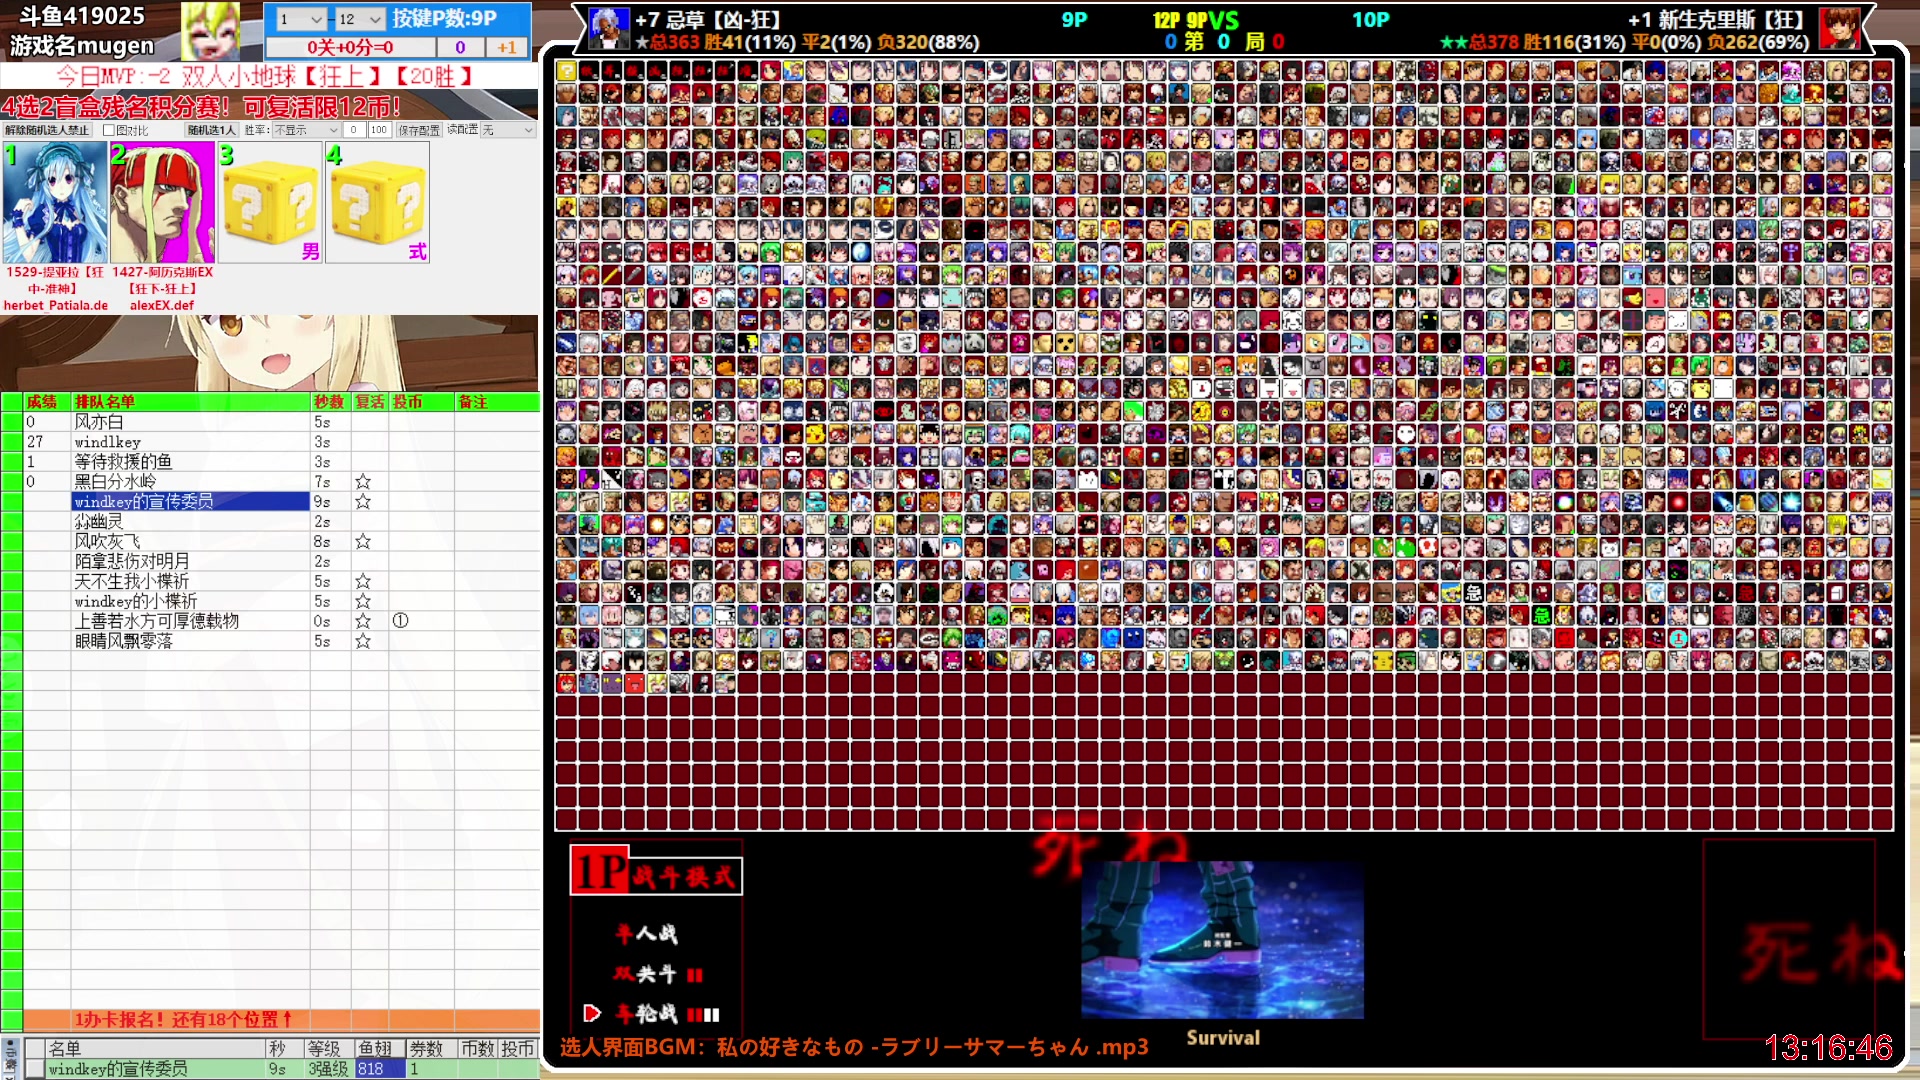This screenshot has height=1080, width=1920.
Task: Click the purple 0 score button
Action: 460,47
